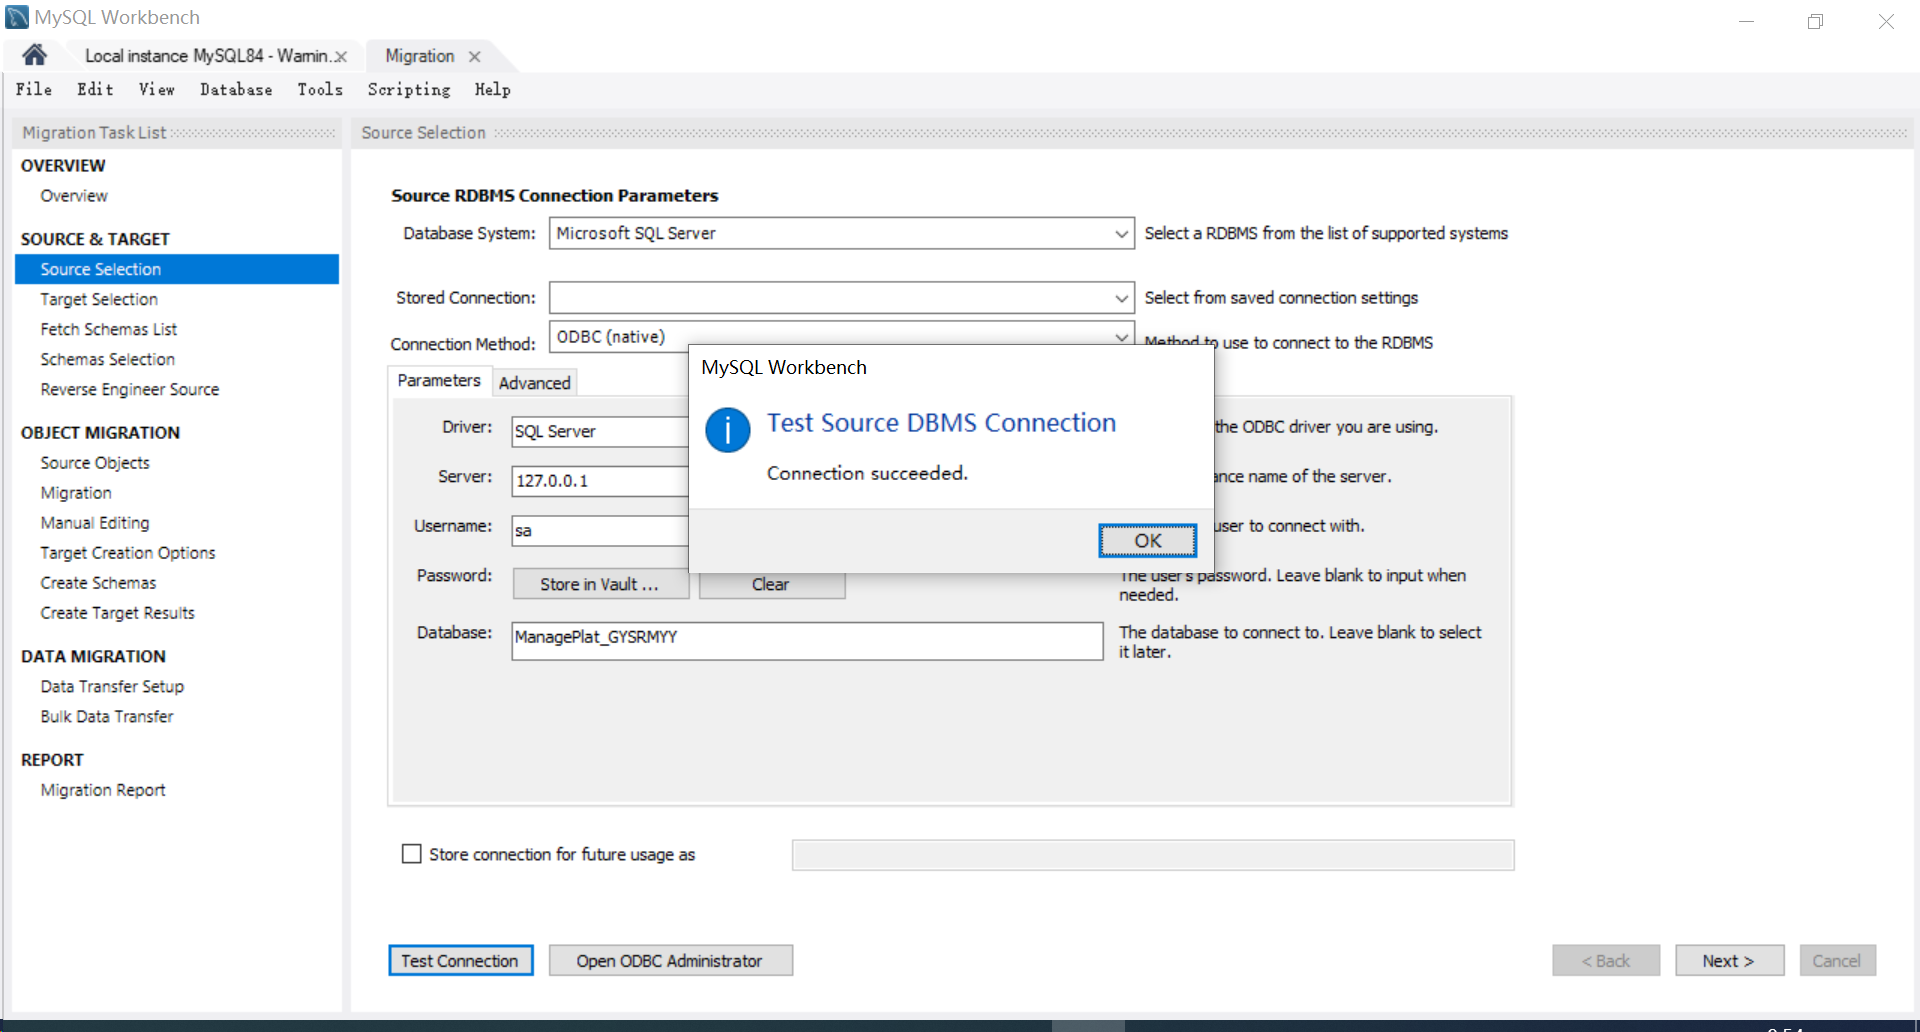1920x1032 pixels.
Task: Select Target Selection in the task list
Action: tap(99, 299)
